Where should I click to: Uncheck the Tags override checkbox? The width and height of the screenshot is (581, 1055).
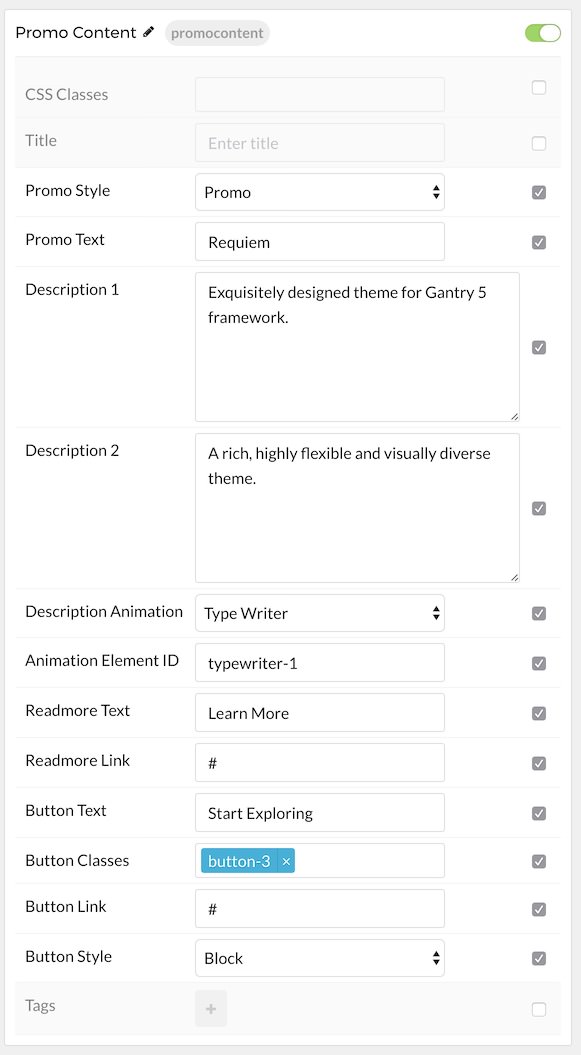click(539, 1009)
